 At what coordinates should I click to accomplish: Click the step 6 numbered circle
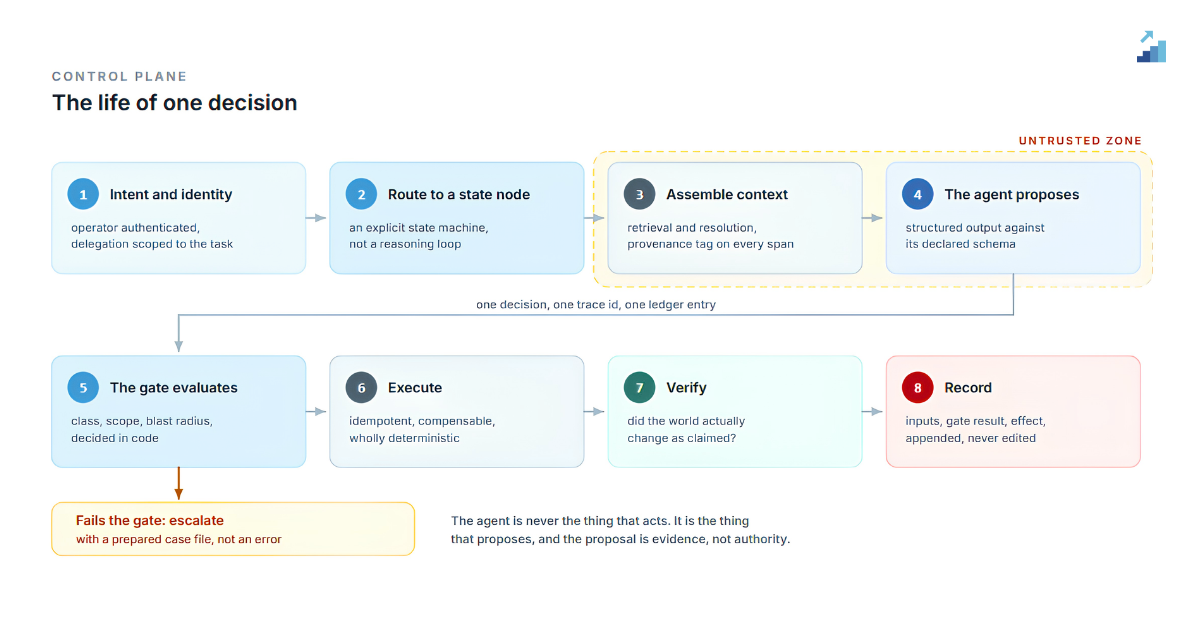click(x=362, y=388)
